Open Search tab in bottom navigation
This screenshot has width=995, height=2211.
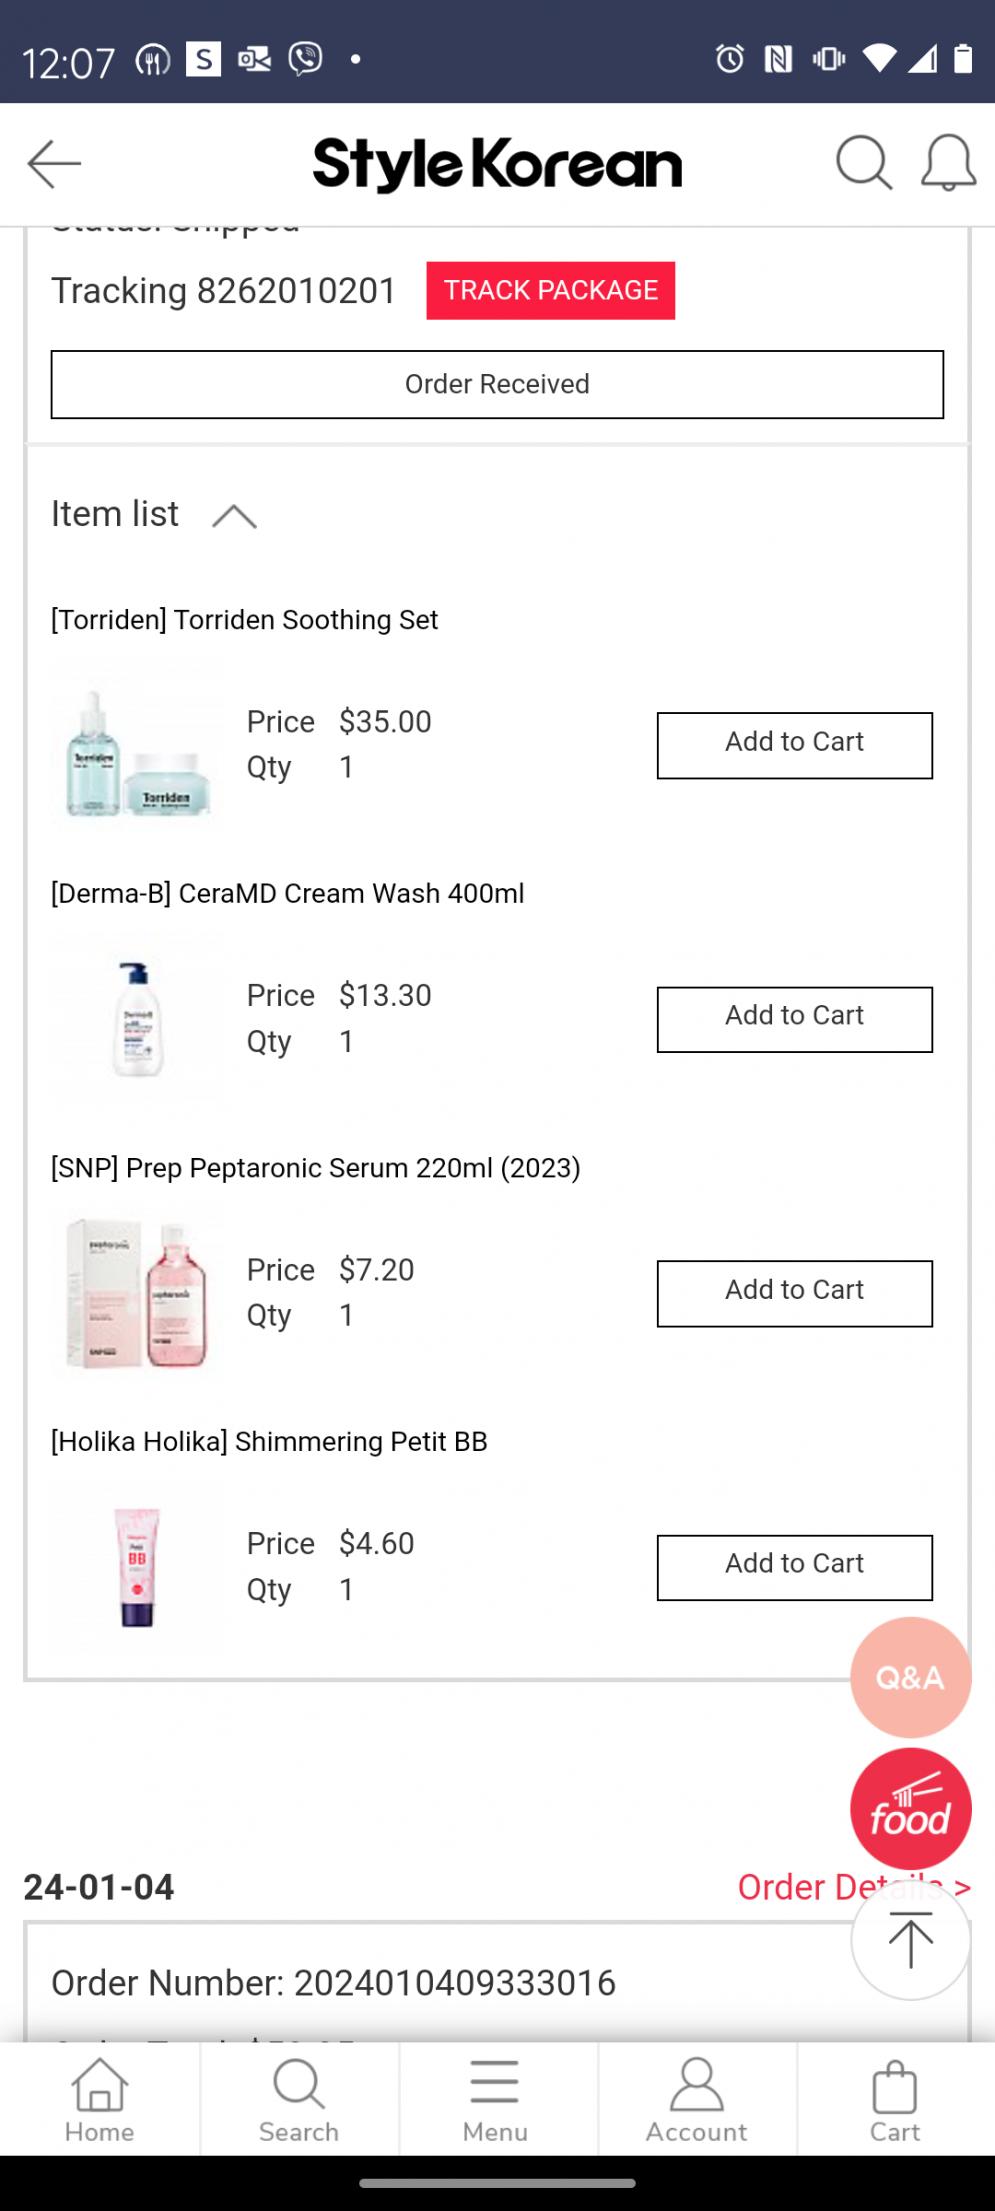[298, 2100]
